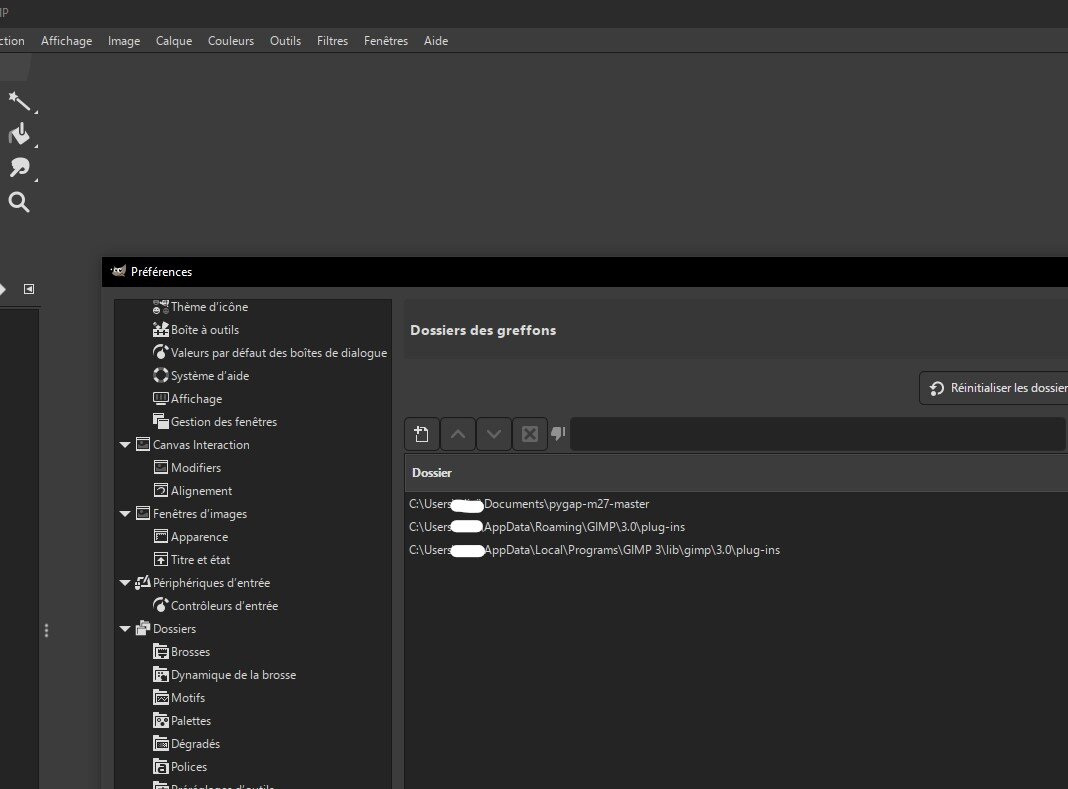Click the folder path input field
The width and height of the screenshot is (1068, 789).
click(x=818, y=434)
